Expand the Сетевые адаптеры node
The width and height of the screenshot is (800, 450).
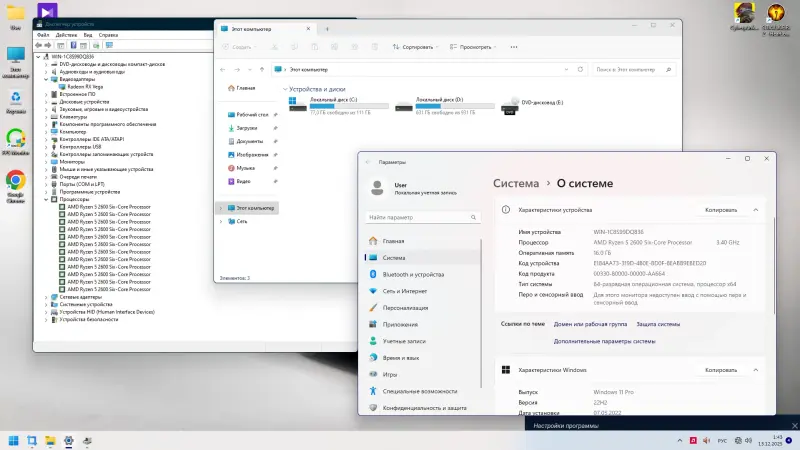[x=47, y=297]
